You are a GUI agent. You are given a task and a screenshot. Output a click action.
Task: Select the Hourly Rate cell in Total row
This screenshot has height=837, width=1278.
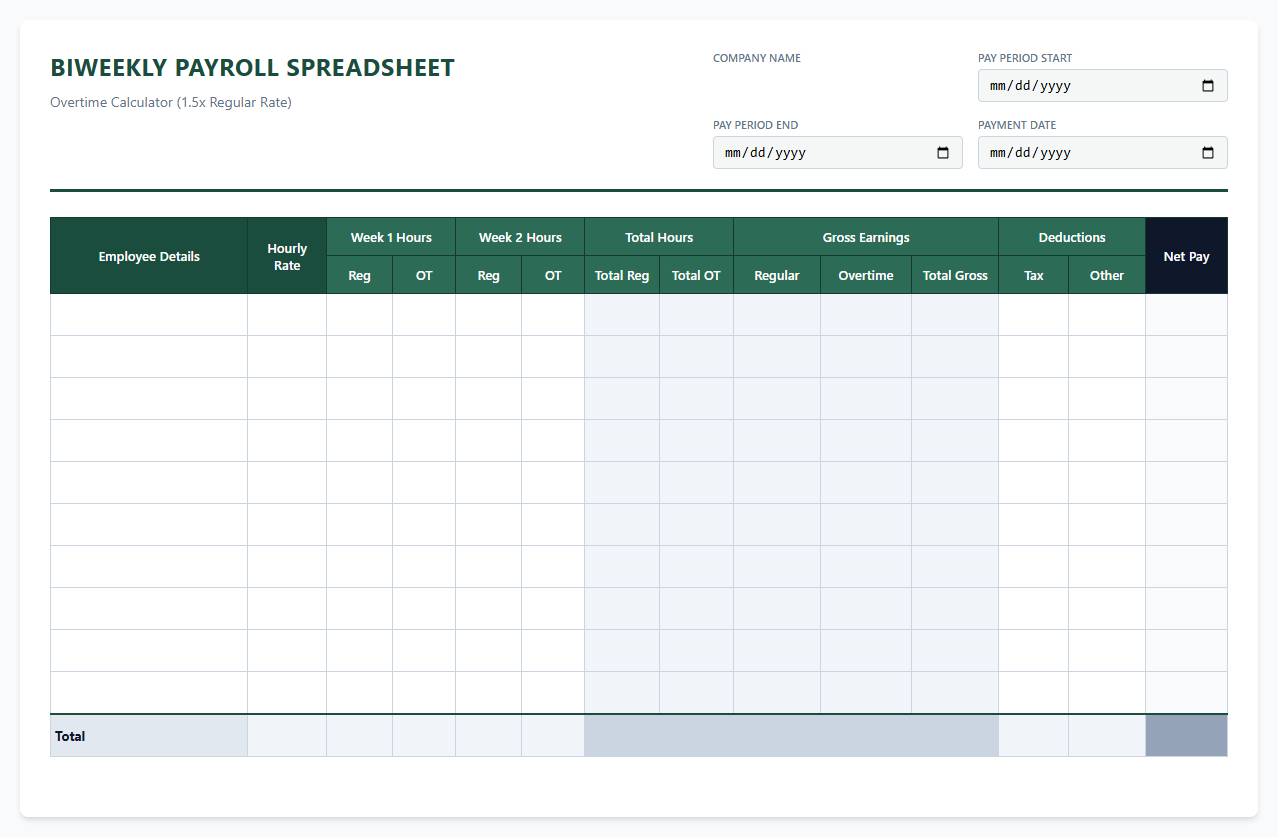(287, 736)
